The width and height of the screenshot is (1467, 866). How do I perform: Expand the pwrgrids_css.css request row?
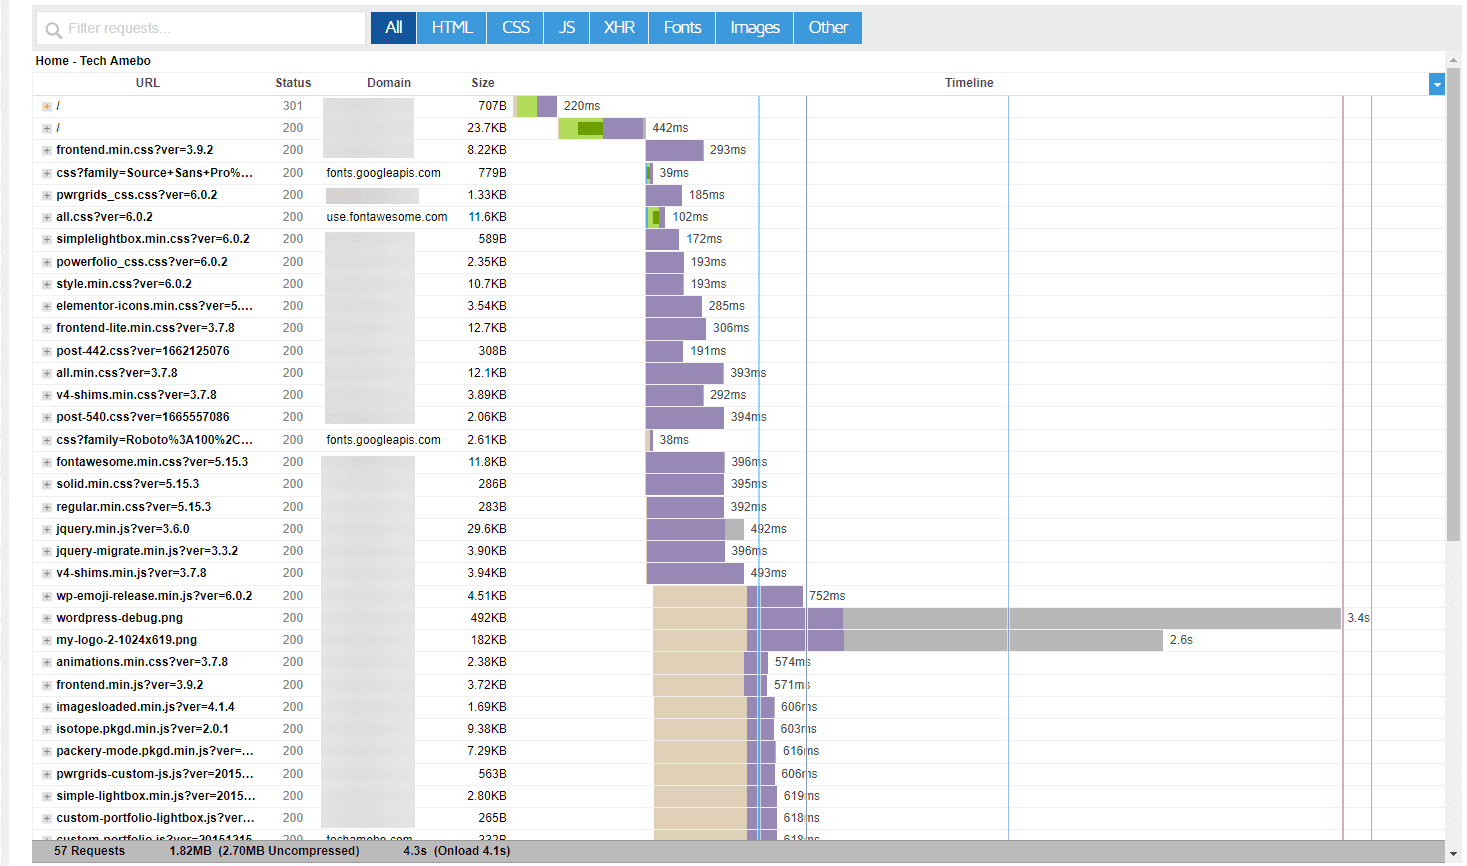click(46, 195)
